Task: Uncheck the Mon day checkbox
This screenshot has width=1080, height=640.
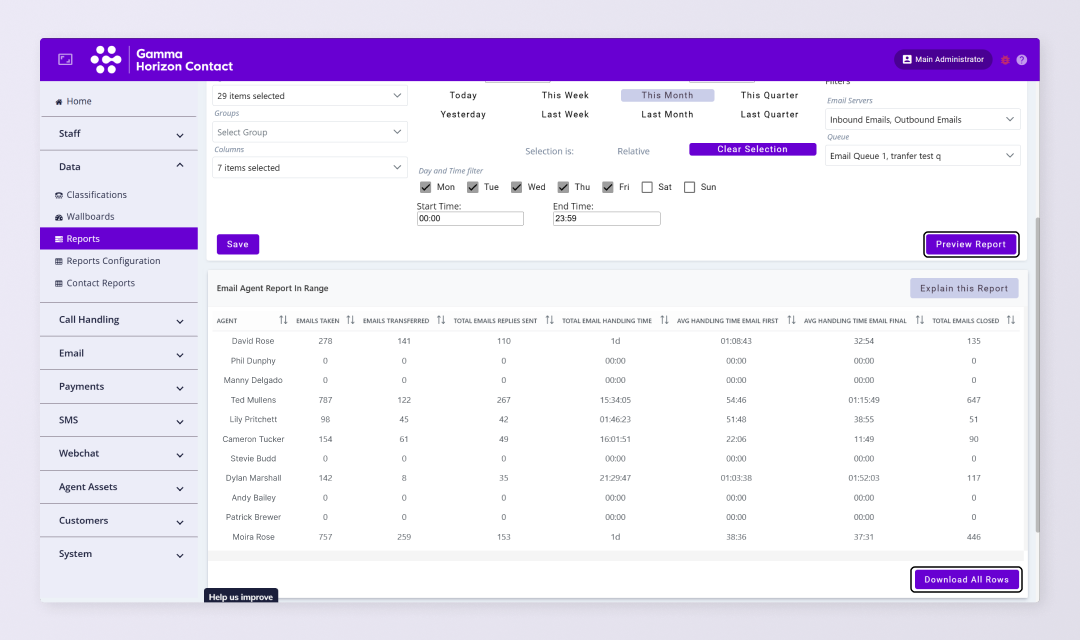Action: 426,187
